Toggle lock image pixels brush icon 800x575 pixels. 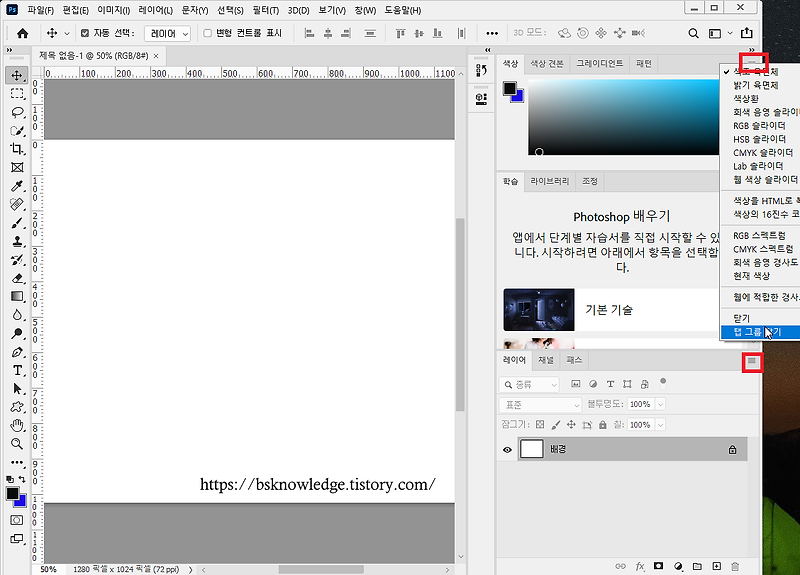(x=556, y=424)
